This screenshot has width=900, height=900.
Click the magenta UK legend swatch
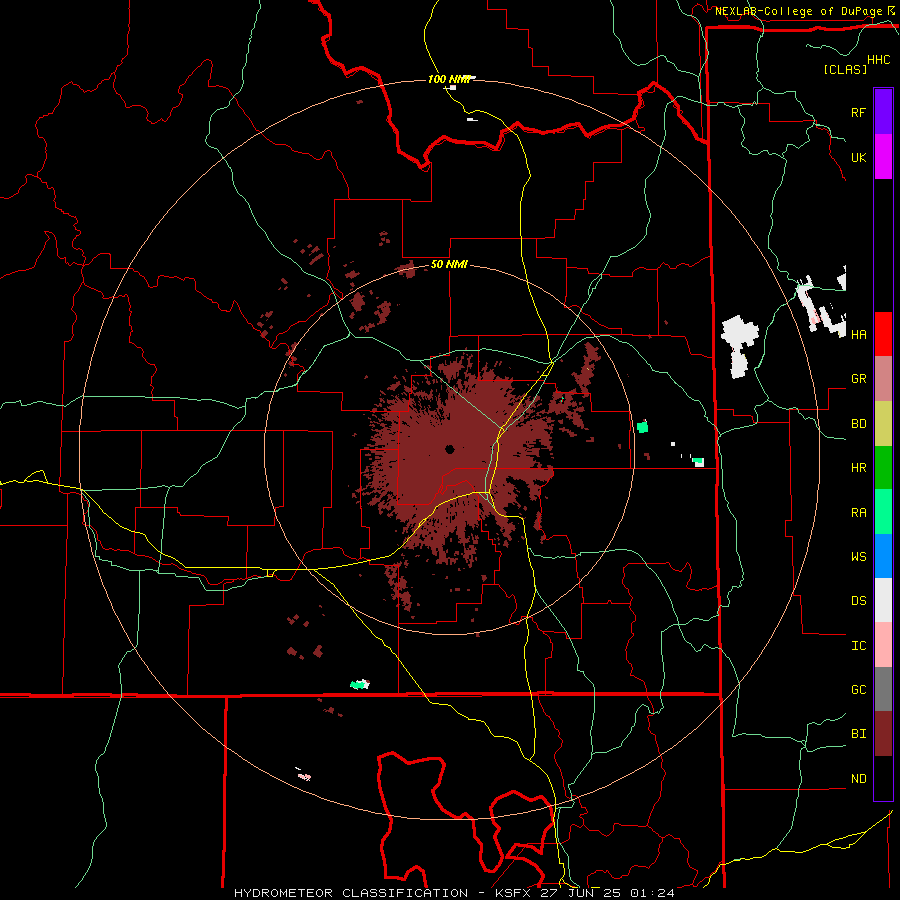pos(883,157)
